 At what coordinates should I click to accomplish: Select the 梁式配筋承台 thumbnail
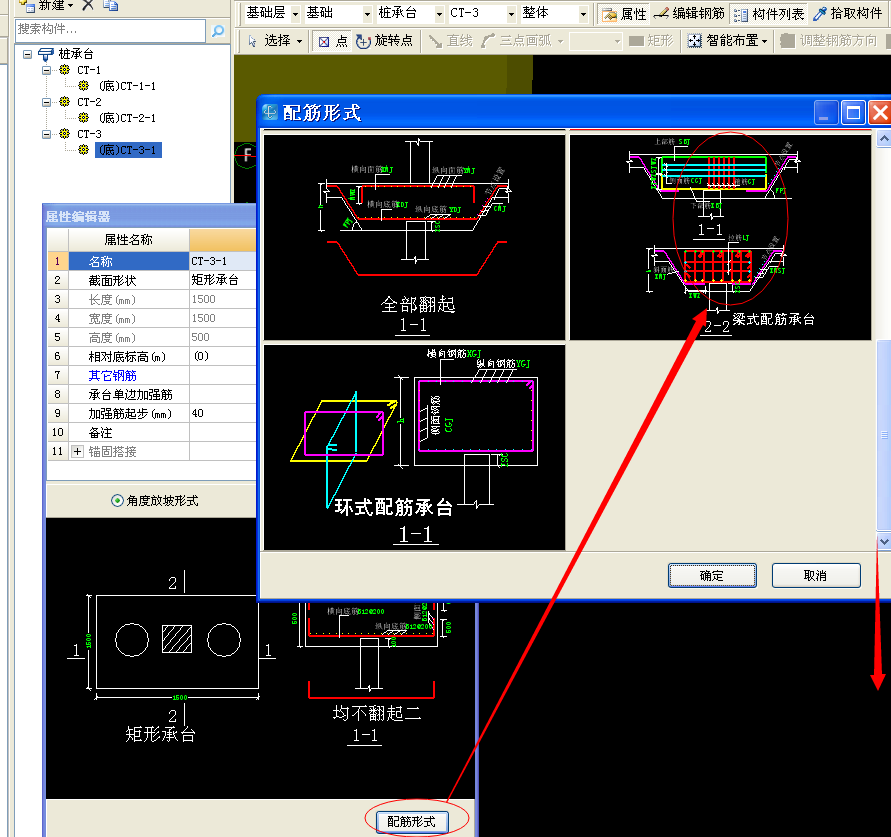[x=720, y=237]
